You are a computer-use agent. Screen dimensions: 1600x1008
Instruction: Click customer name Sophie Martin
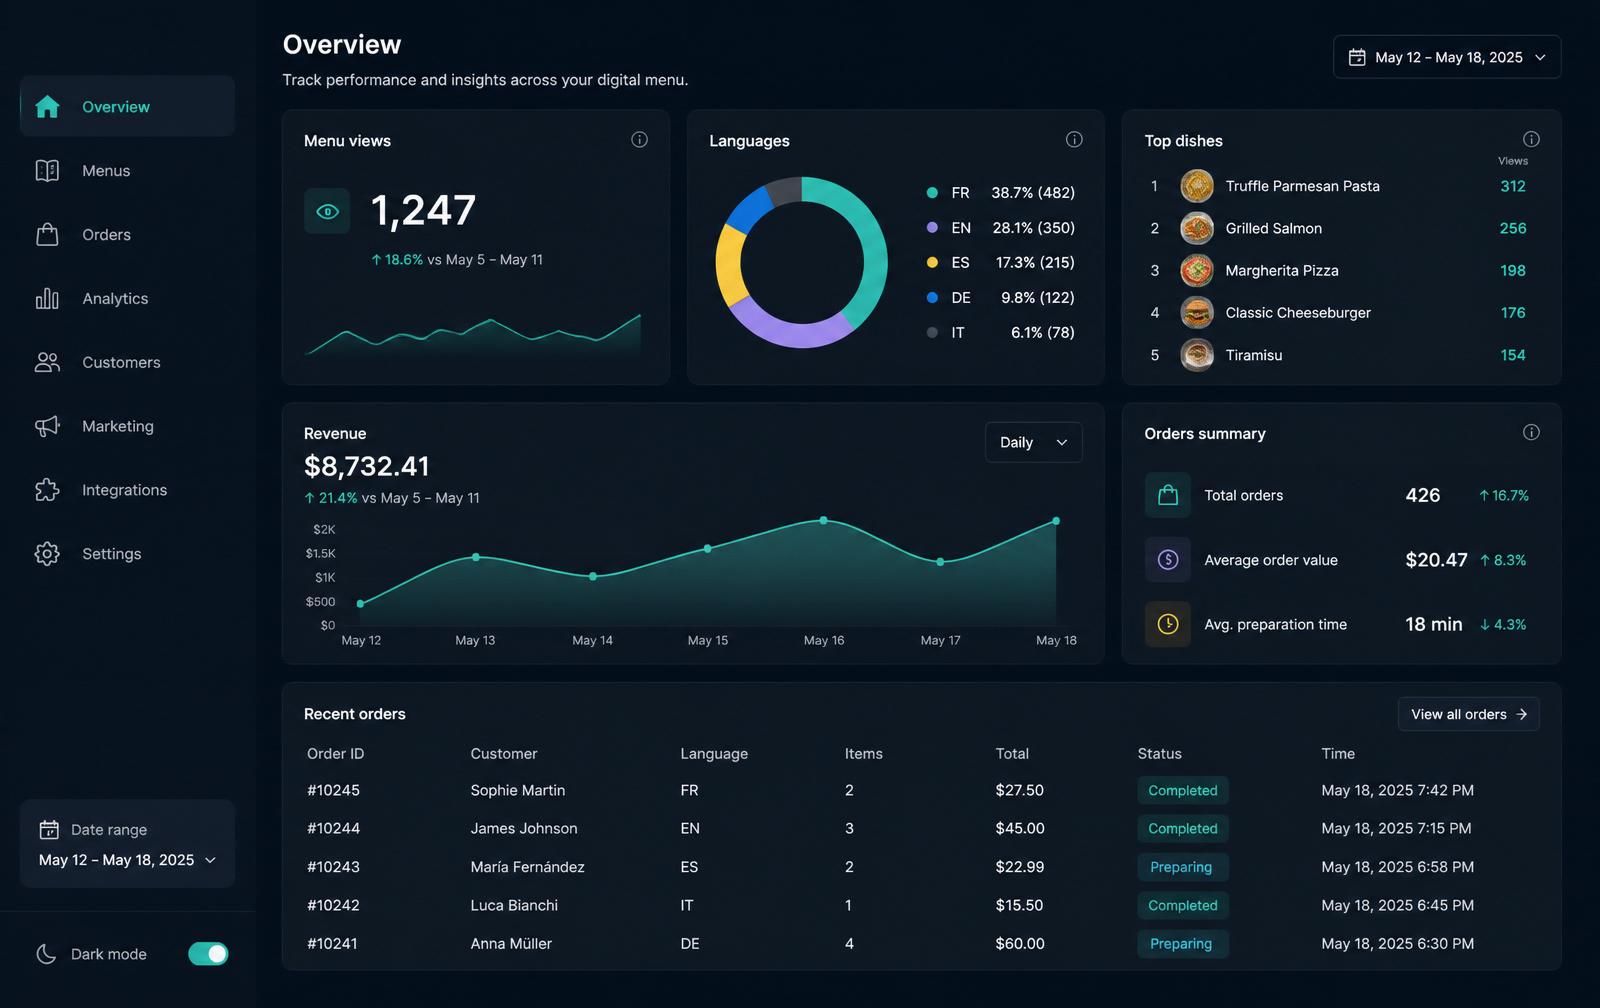click(x=518, y=790)
